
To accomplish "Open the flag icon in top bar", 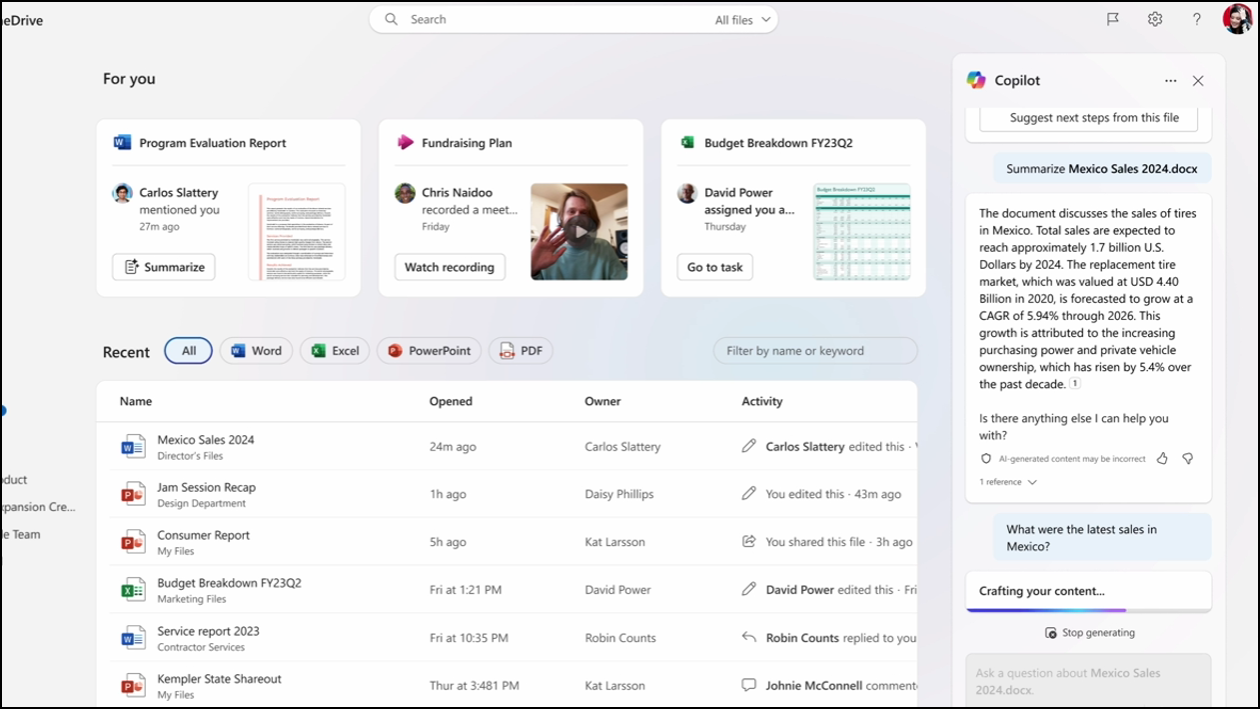I will pyautogui.click(x=1113, y=19).
